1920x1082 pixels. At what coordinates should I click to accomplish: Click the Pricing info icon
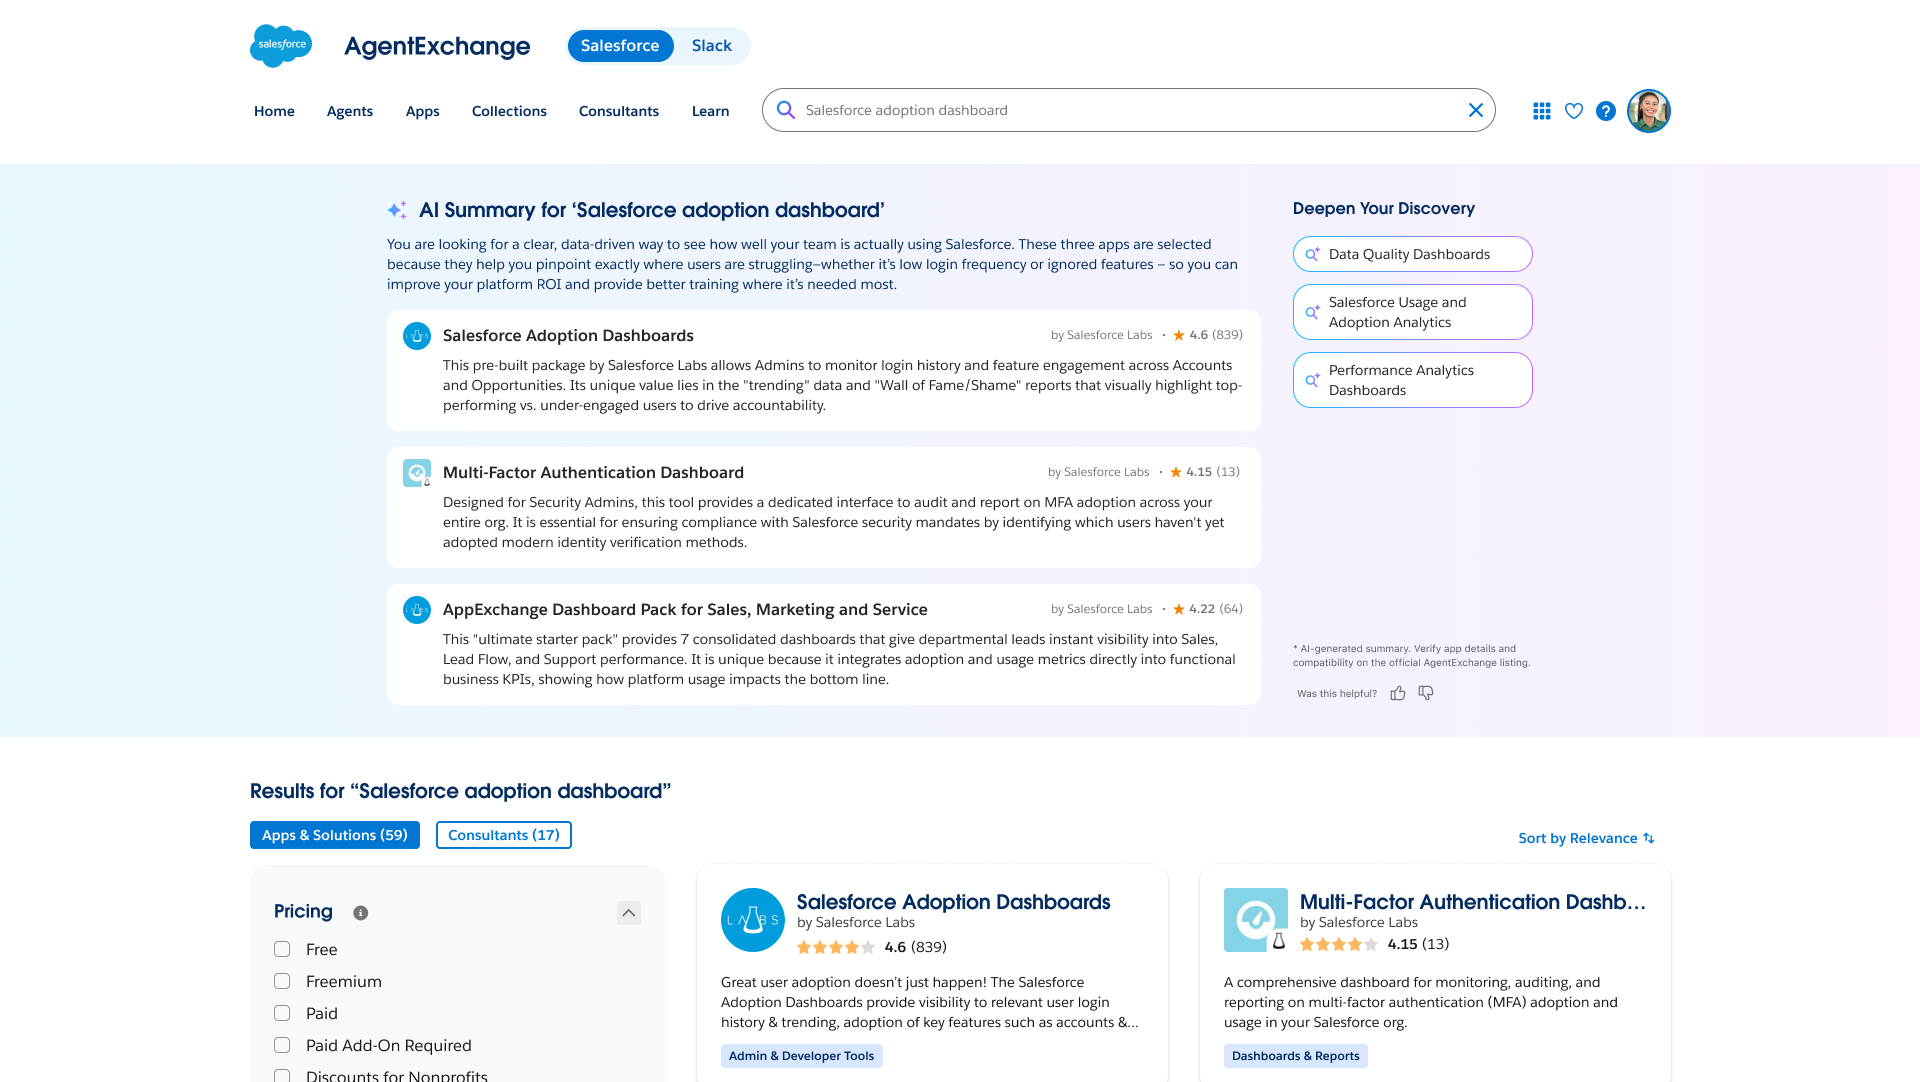pos(361,913)
